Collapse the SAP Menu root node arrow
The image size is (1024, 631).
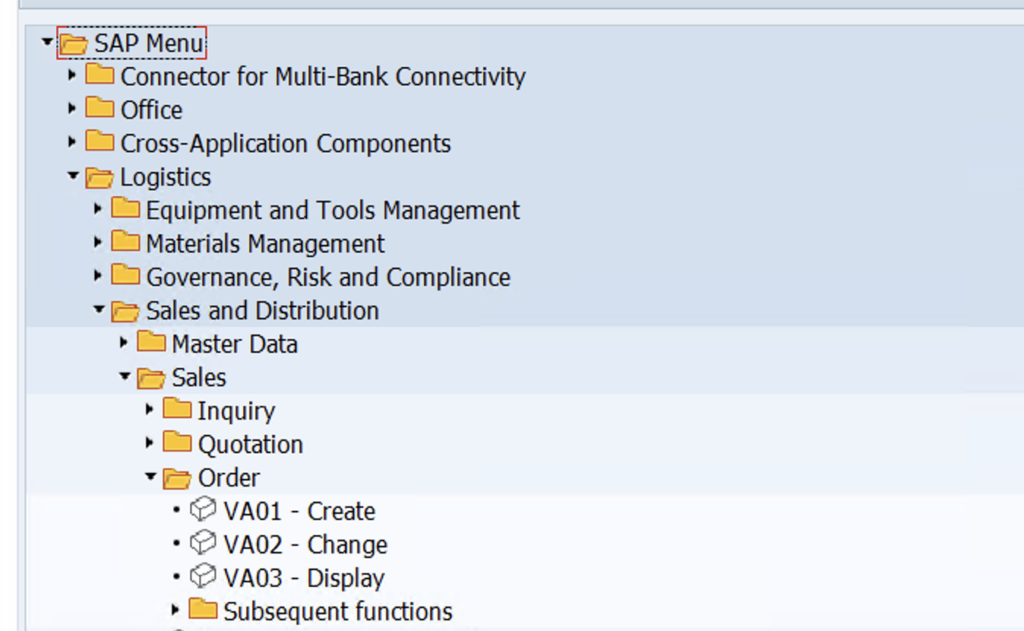point(47,42)
